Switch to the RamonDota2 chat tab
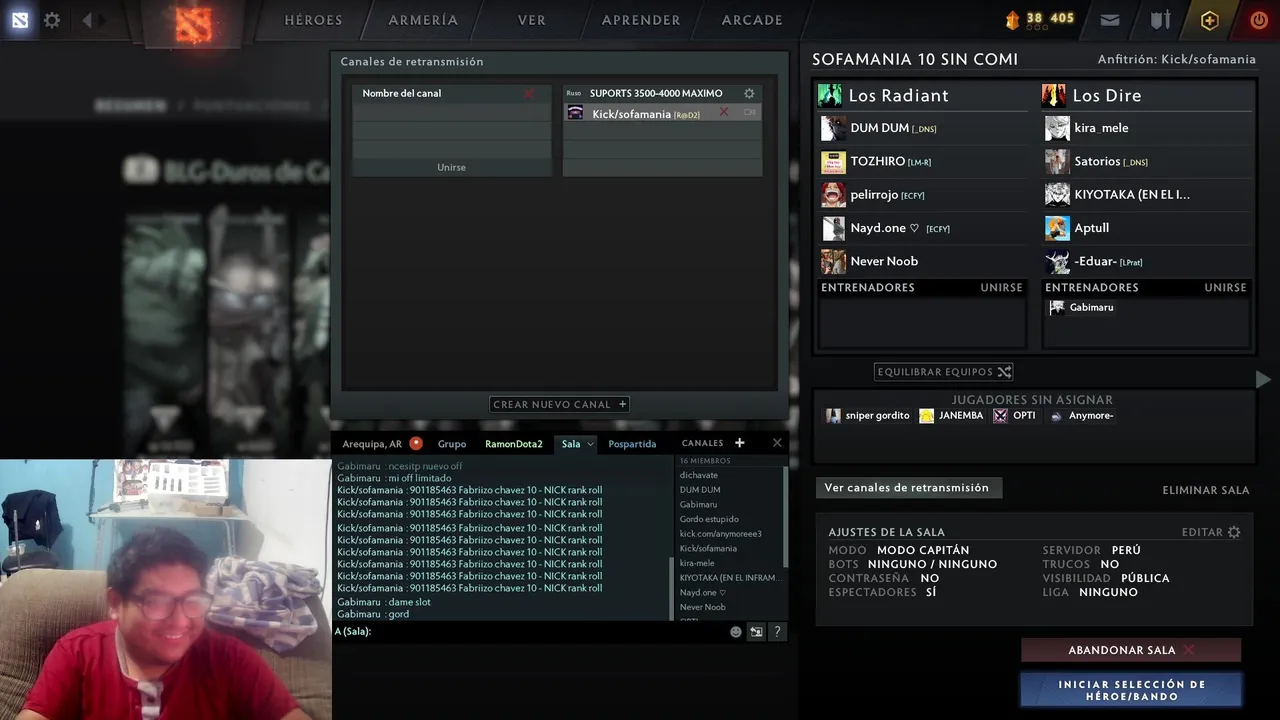Screen dimensions: 1280x720 (x=514, y=444)
